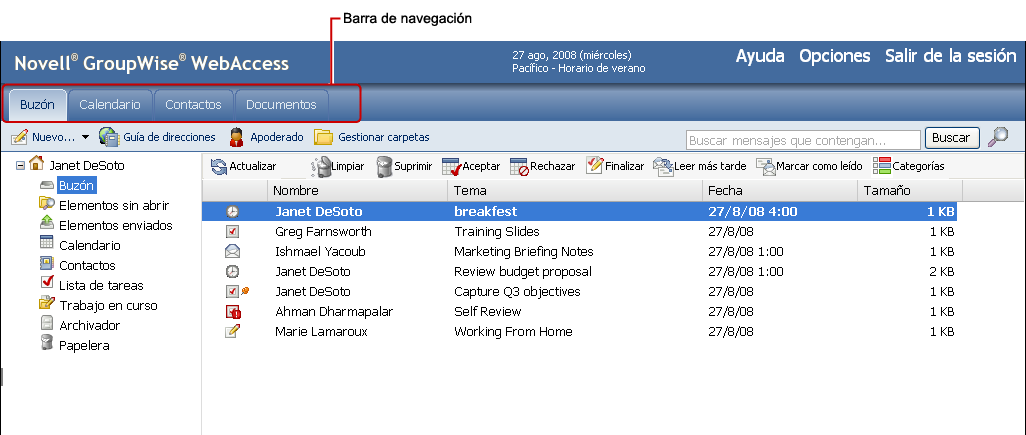Open Lista de tareas folder
The width and height of the screenshot is (1026, 435).
click(101, 286)
